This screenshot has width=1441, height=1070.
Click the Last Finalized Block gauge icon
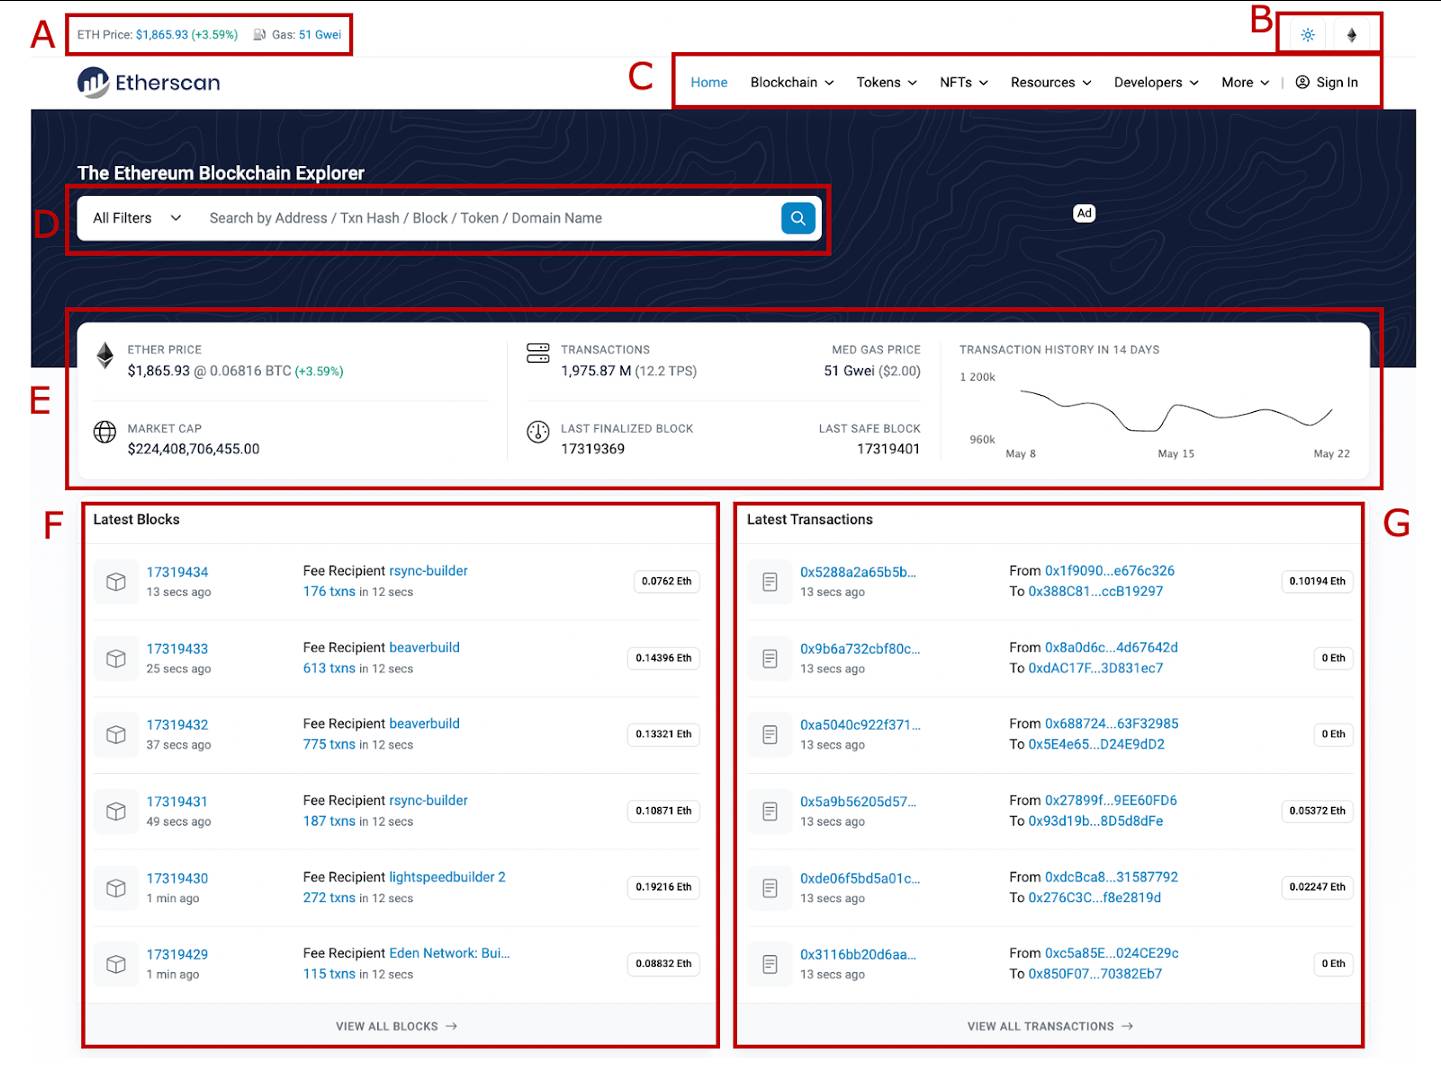[538, 432]
